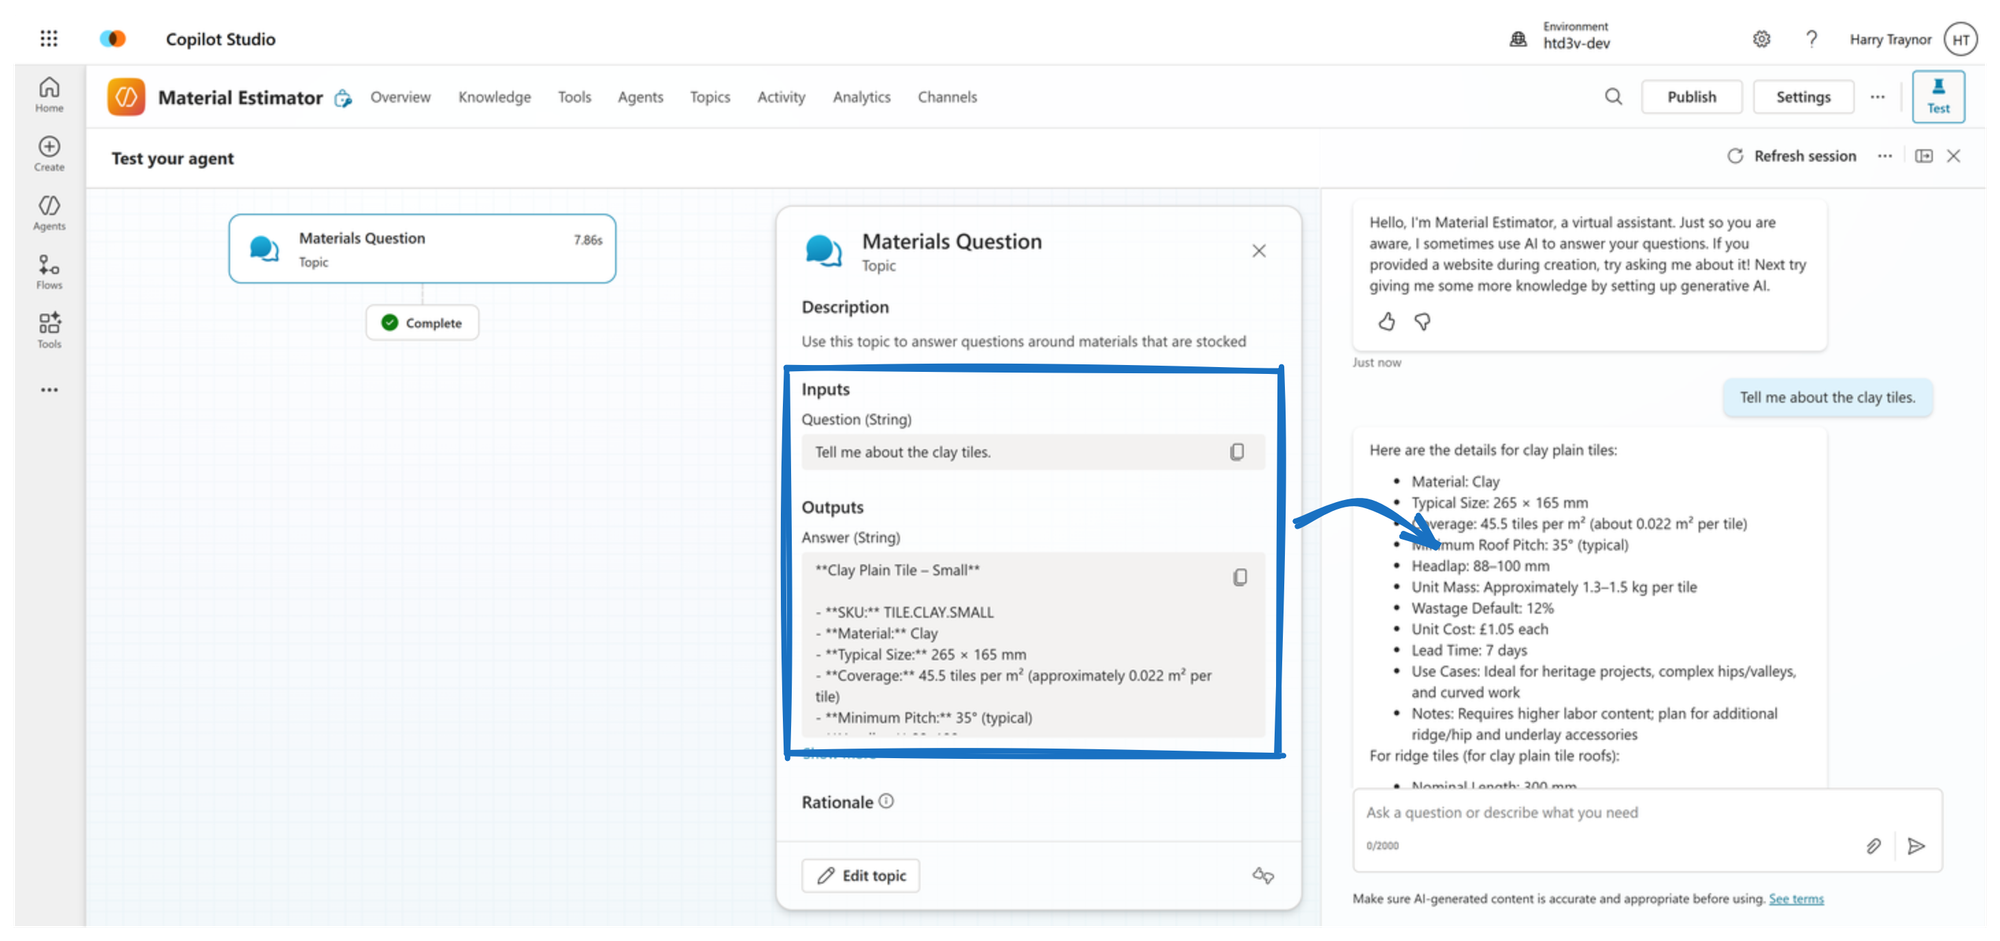Give thumbs down to the greeting message

pos(1422,321)
